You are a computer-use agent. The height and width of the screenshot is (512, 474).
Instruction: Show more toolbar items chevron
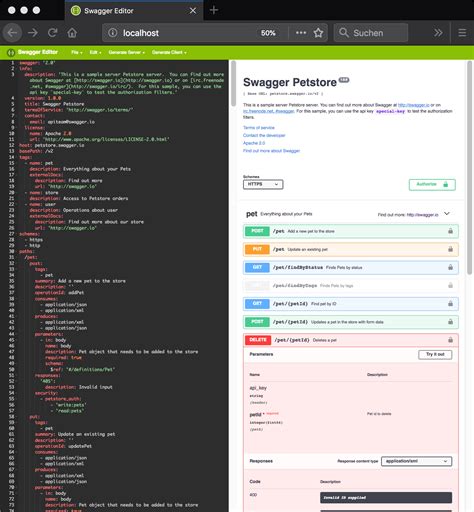tap(438, 33)
